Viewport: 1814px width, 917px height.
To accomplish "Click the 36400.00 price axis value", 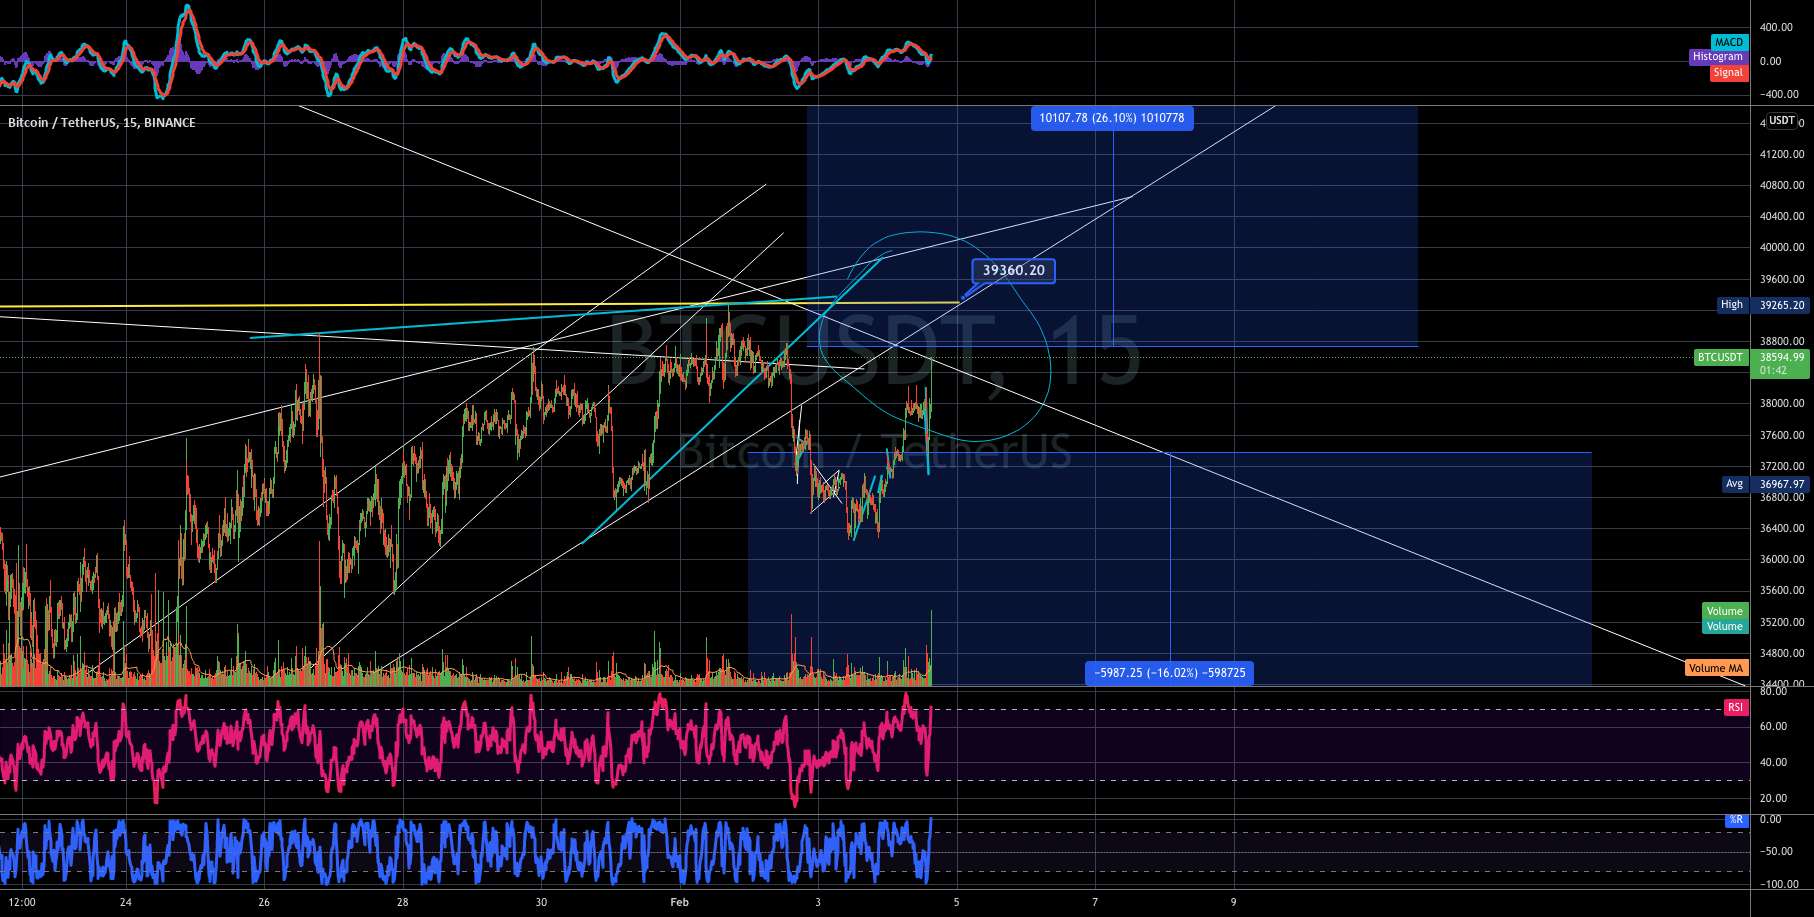I will click(1782, 528).
